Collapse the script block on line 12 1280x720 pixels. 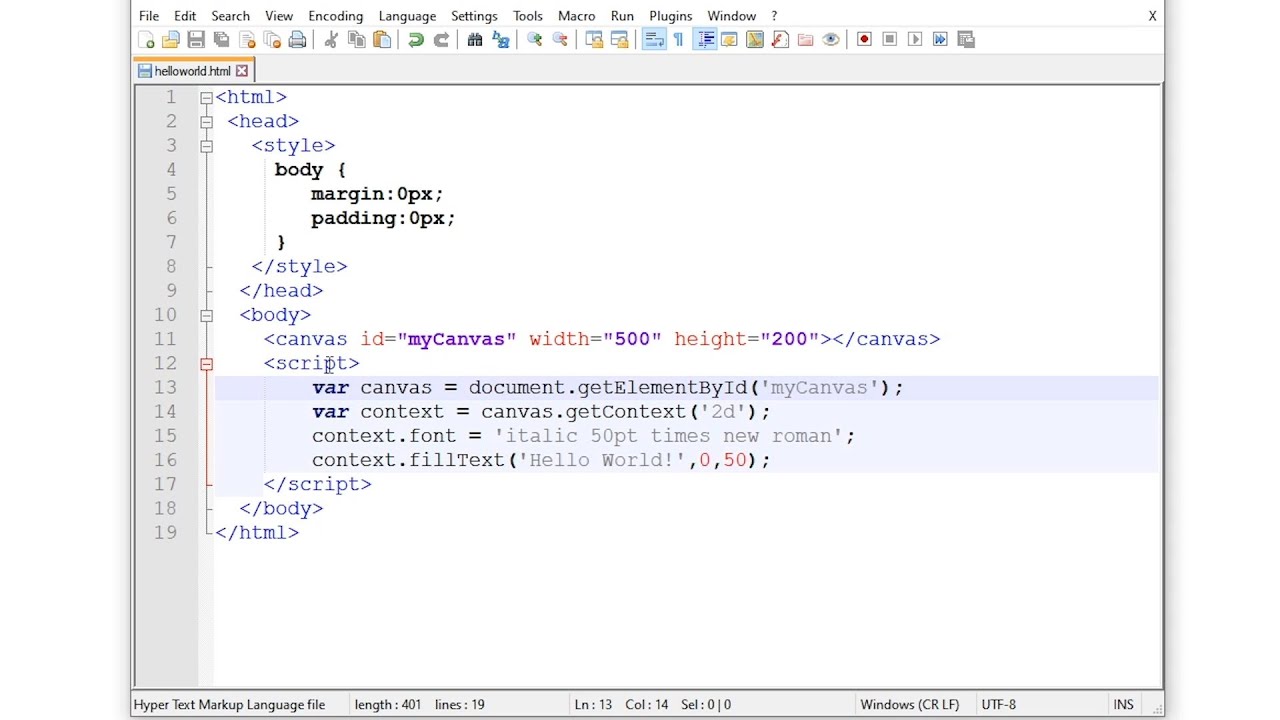(206, 364)
